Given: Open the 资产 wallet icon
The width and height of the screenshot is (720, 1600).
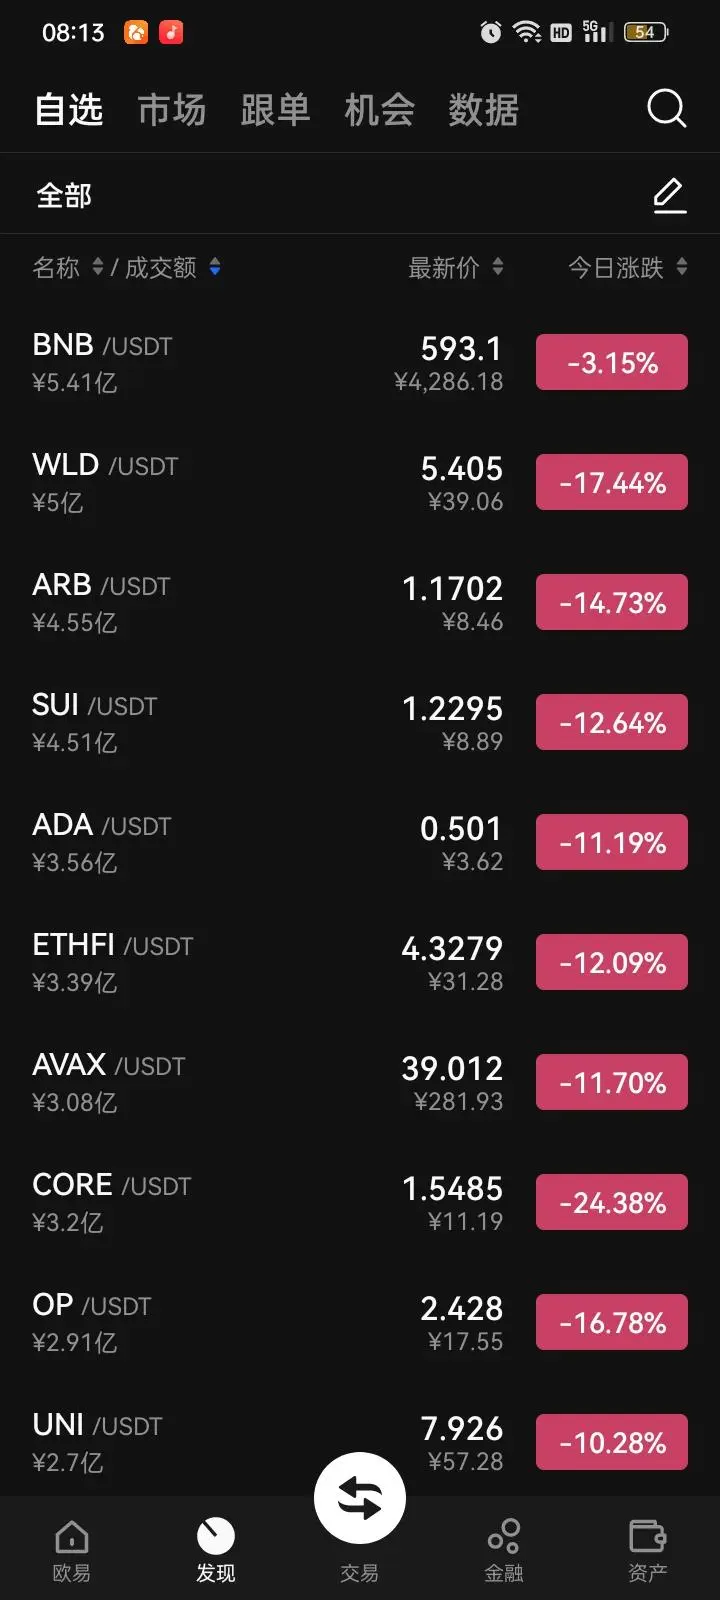Looking at the screenshot, I should coord(648,1536).
